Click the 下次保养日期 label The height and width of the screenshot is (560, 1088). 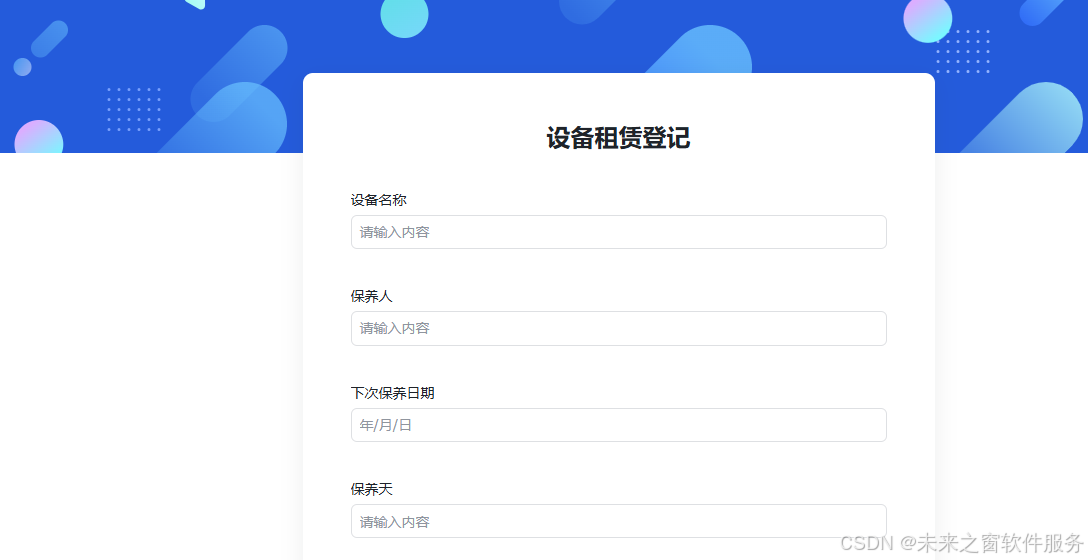point(392,393)
